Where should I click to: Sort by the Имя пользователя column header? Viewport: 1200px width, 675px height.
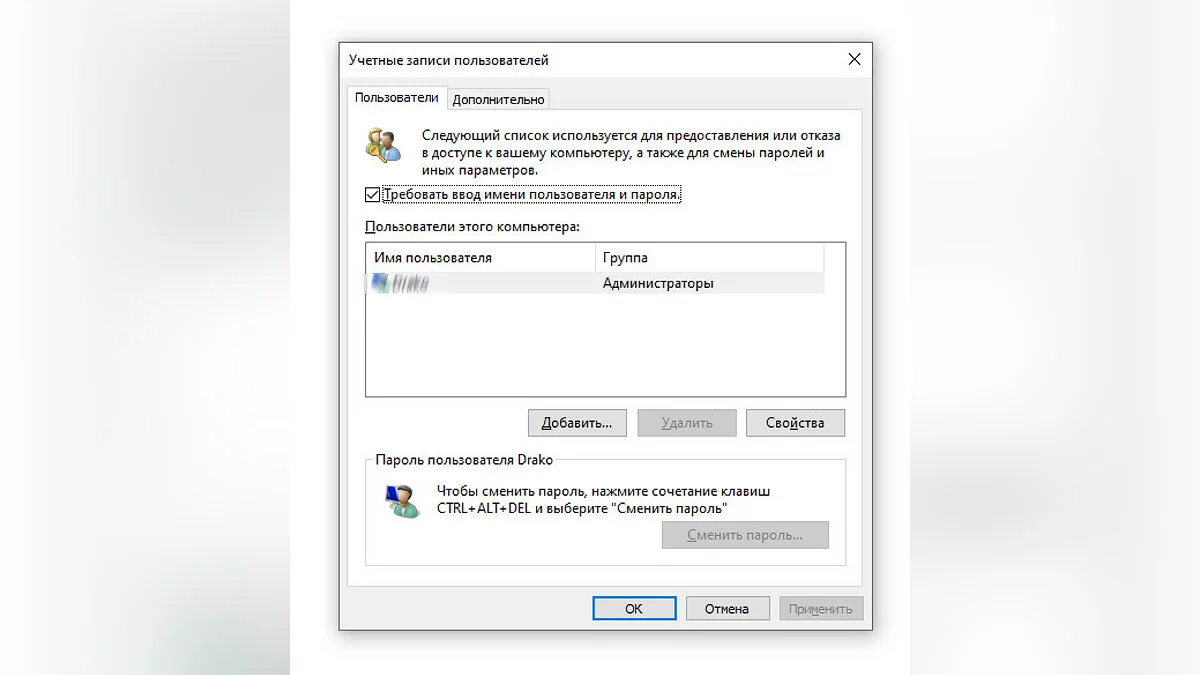[x=480, y=258]
